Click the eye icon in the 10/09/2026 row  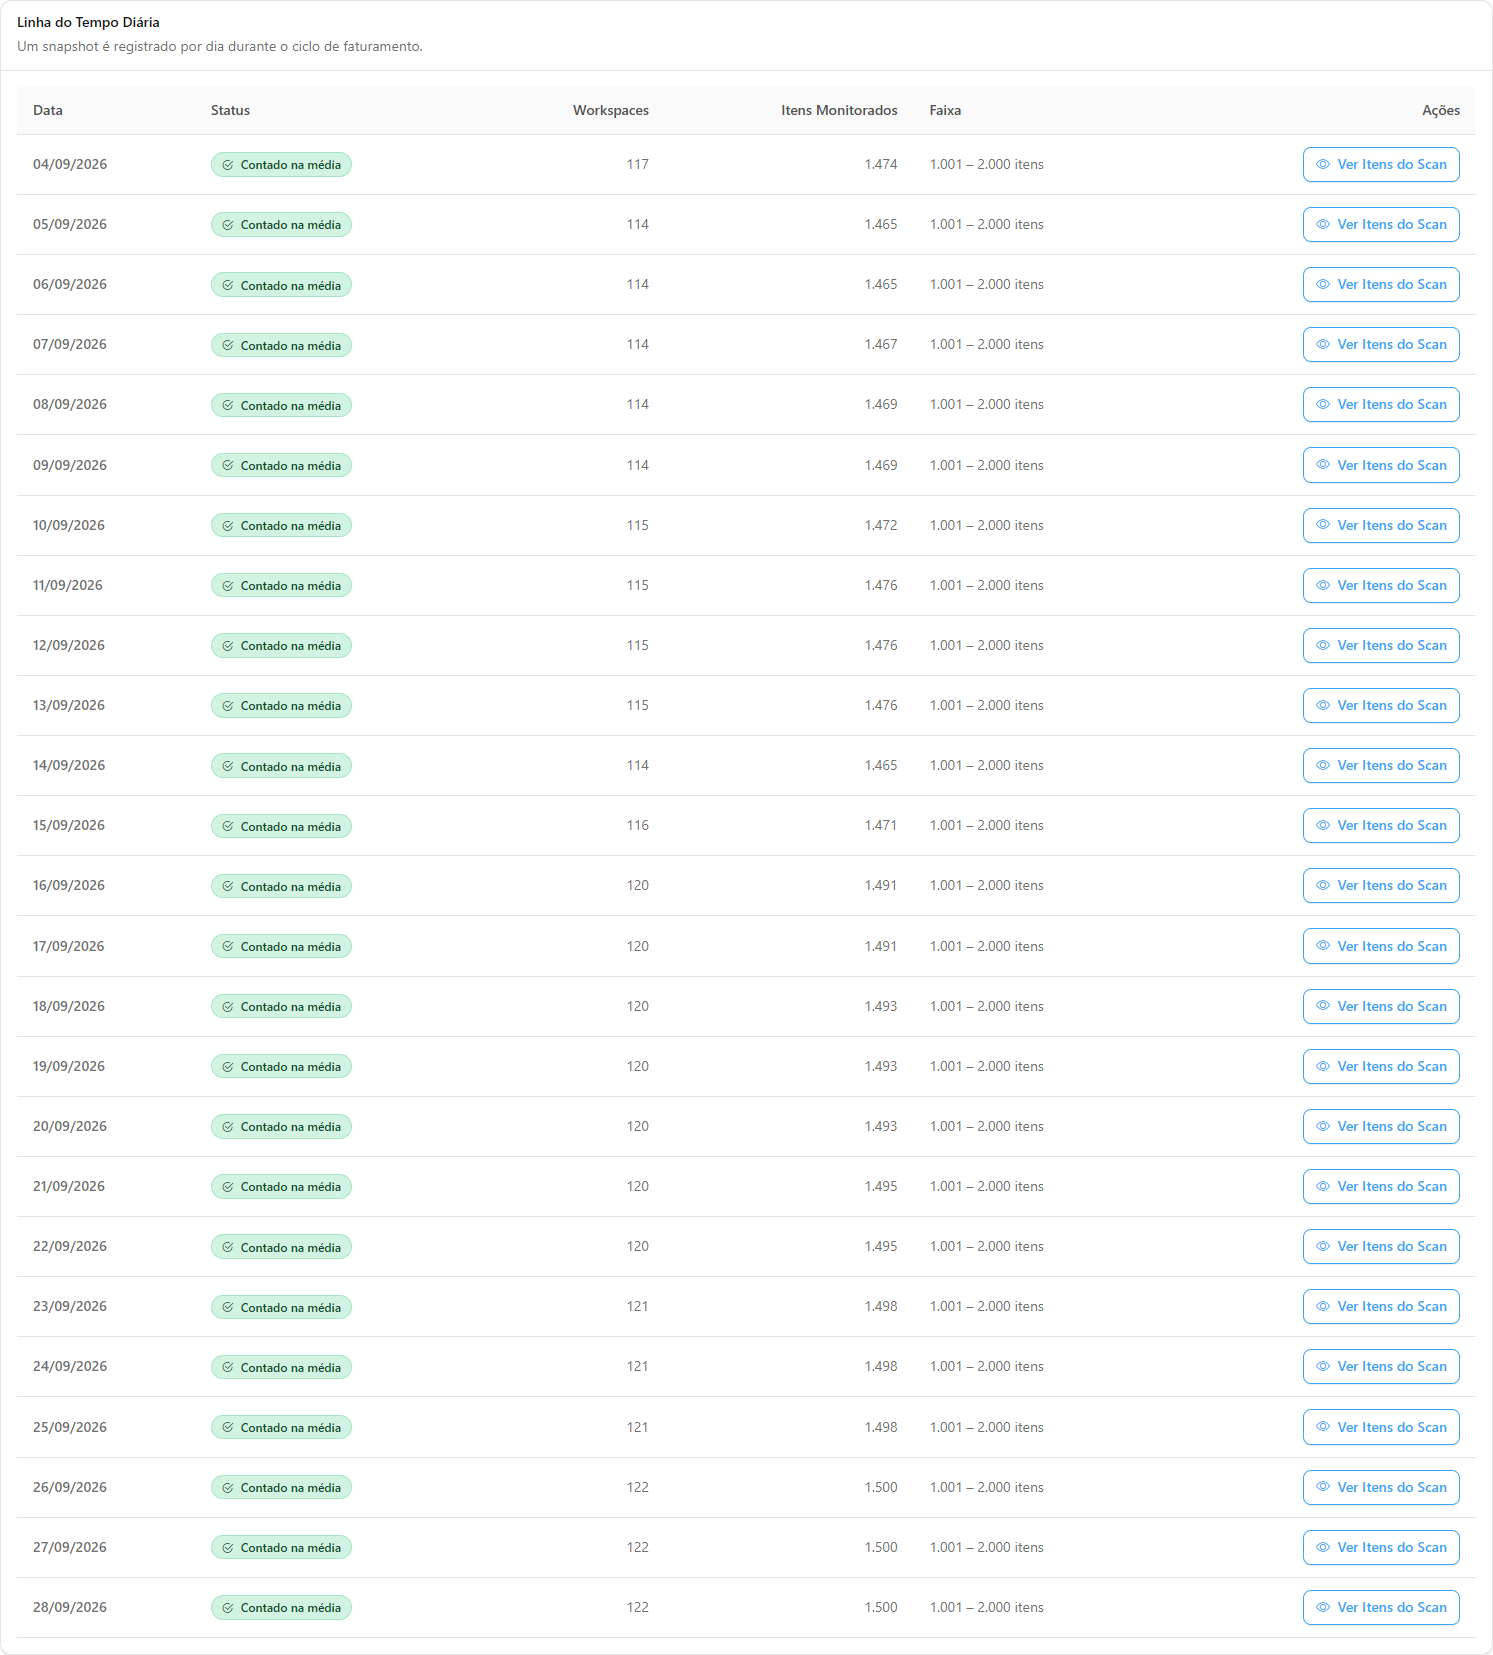coord(1323,525)
